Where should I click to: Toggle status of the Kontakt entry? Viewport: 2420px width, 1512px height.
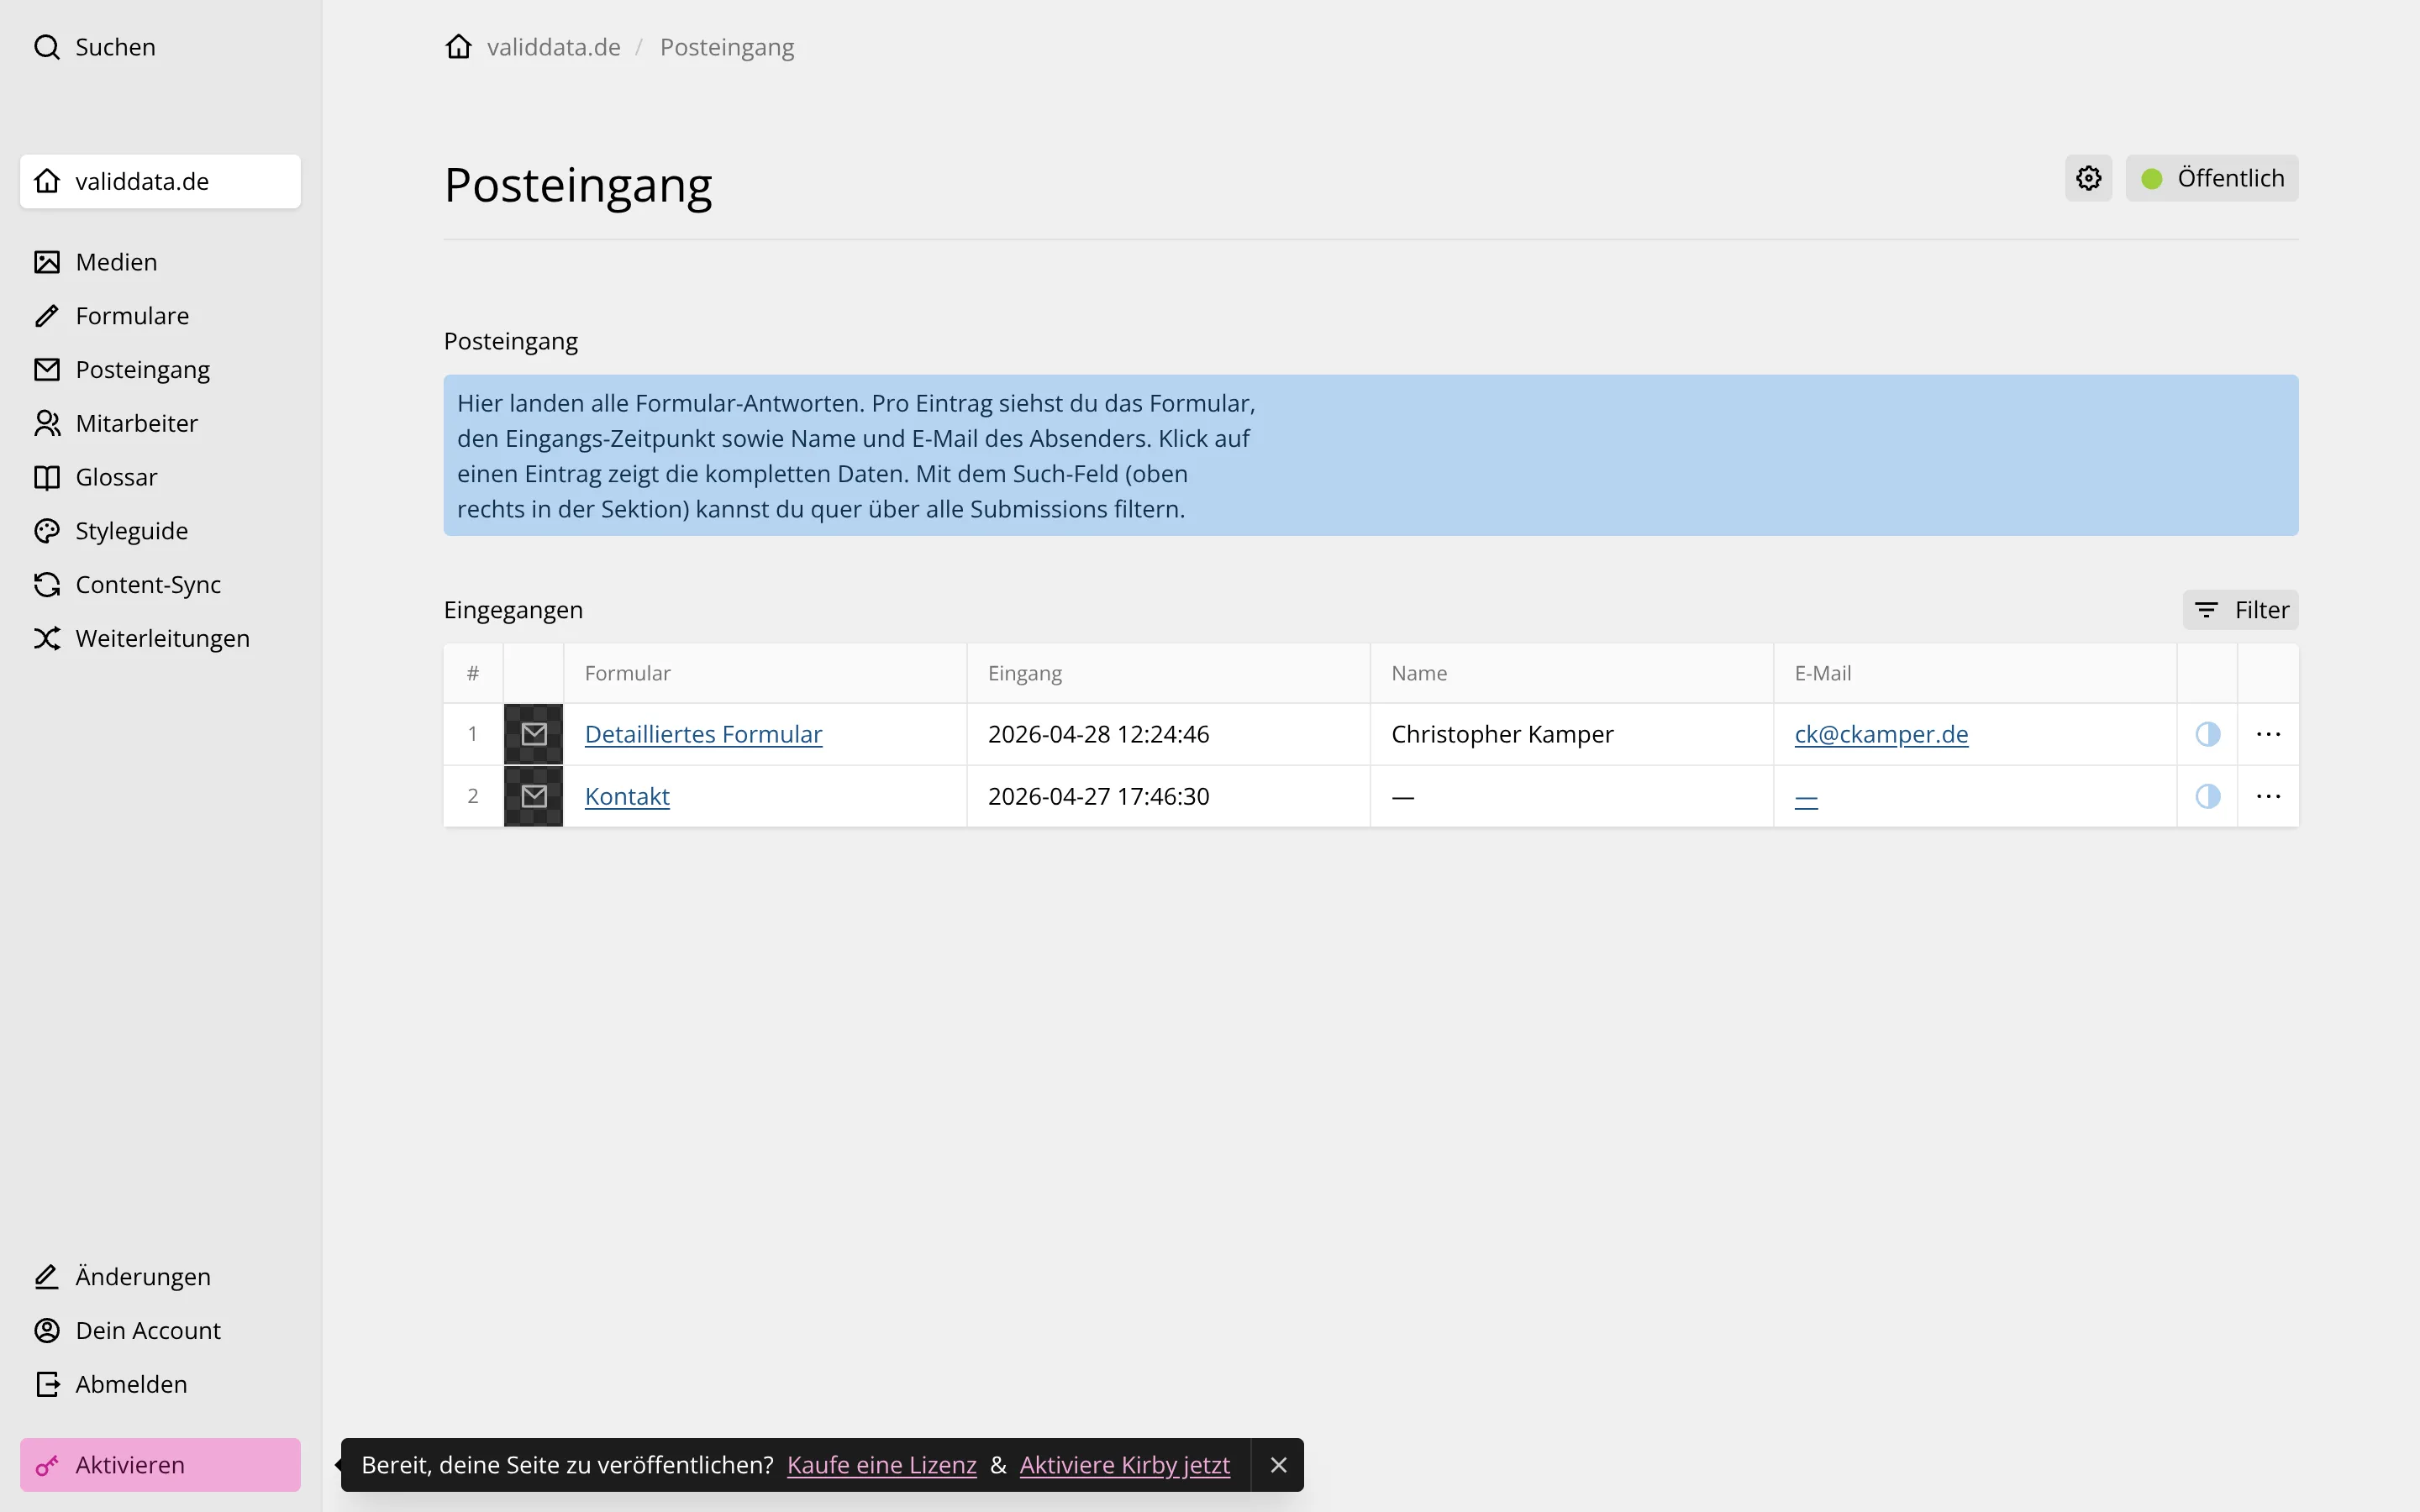coord(2207,796)
